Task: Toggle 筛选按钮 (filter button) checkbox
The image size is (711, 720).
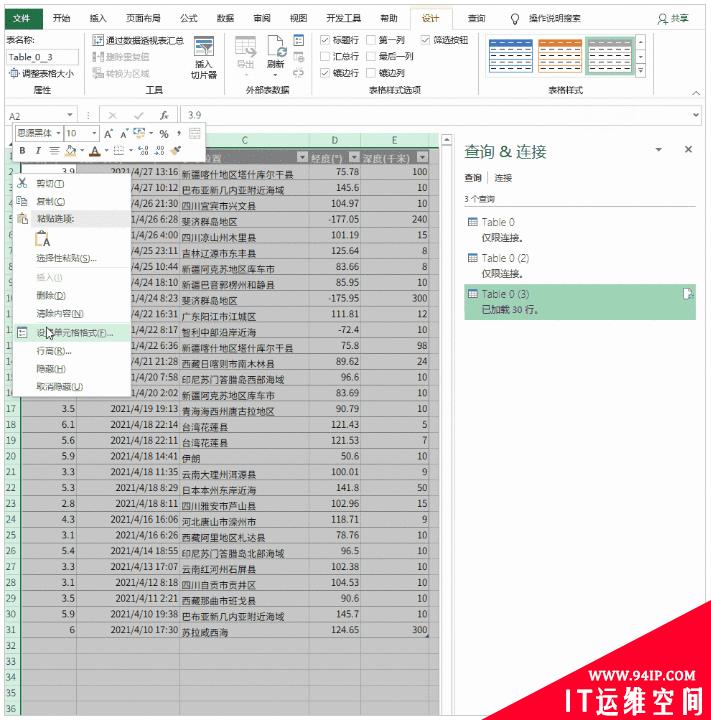Action: point(425,40)
